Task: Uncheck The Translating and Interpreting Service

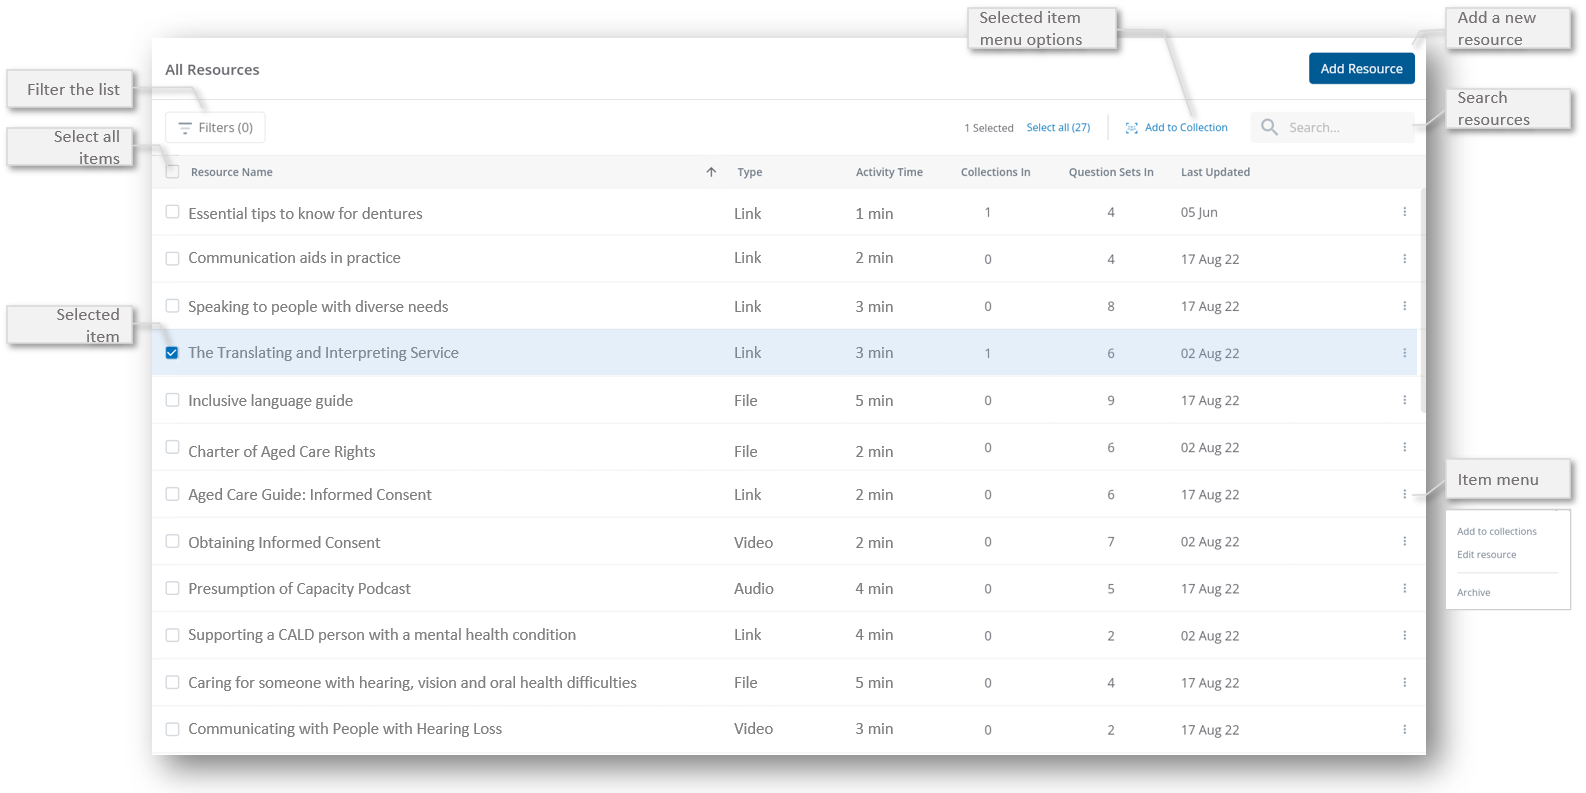Action: pyautogui.click(x=172, y=353)
